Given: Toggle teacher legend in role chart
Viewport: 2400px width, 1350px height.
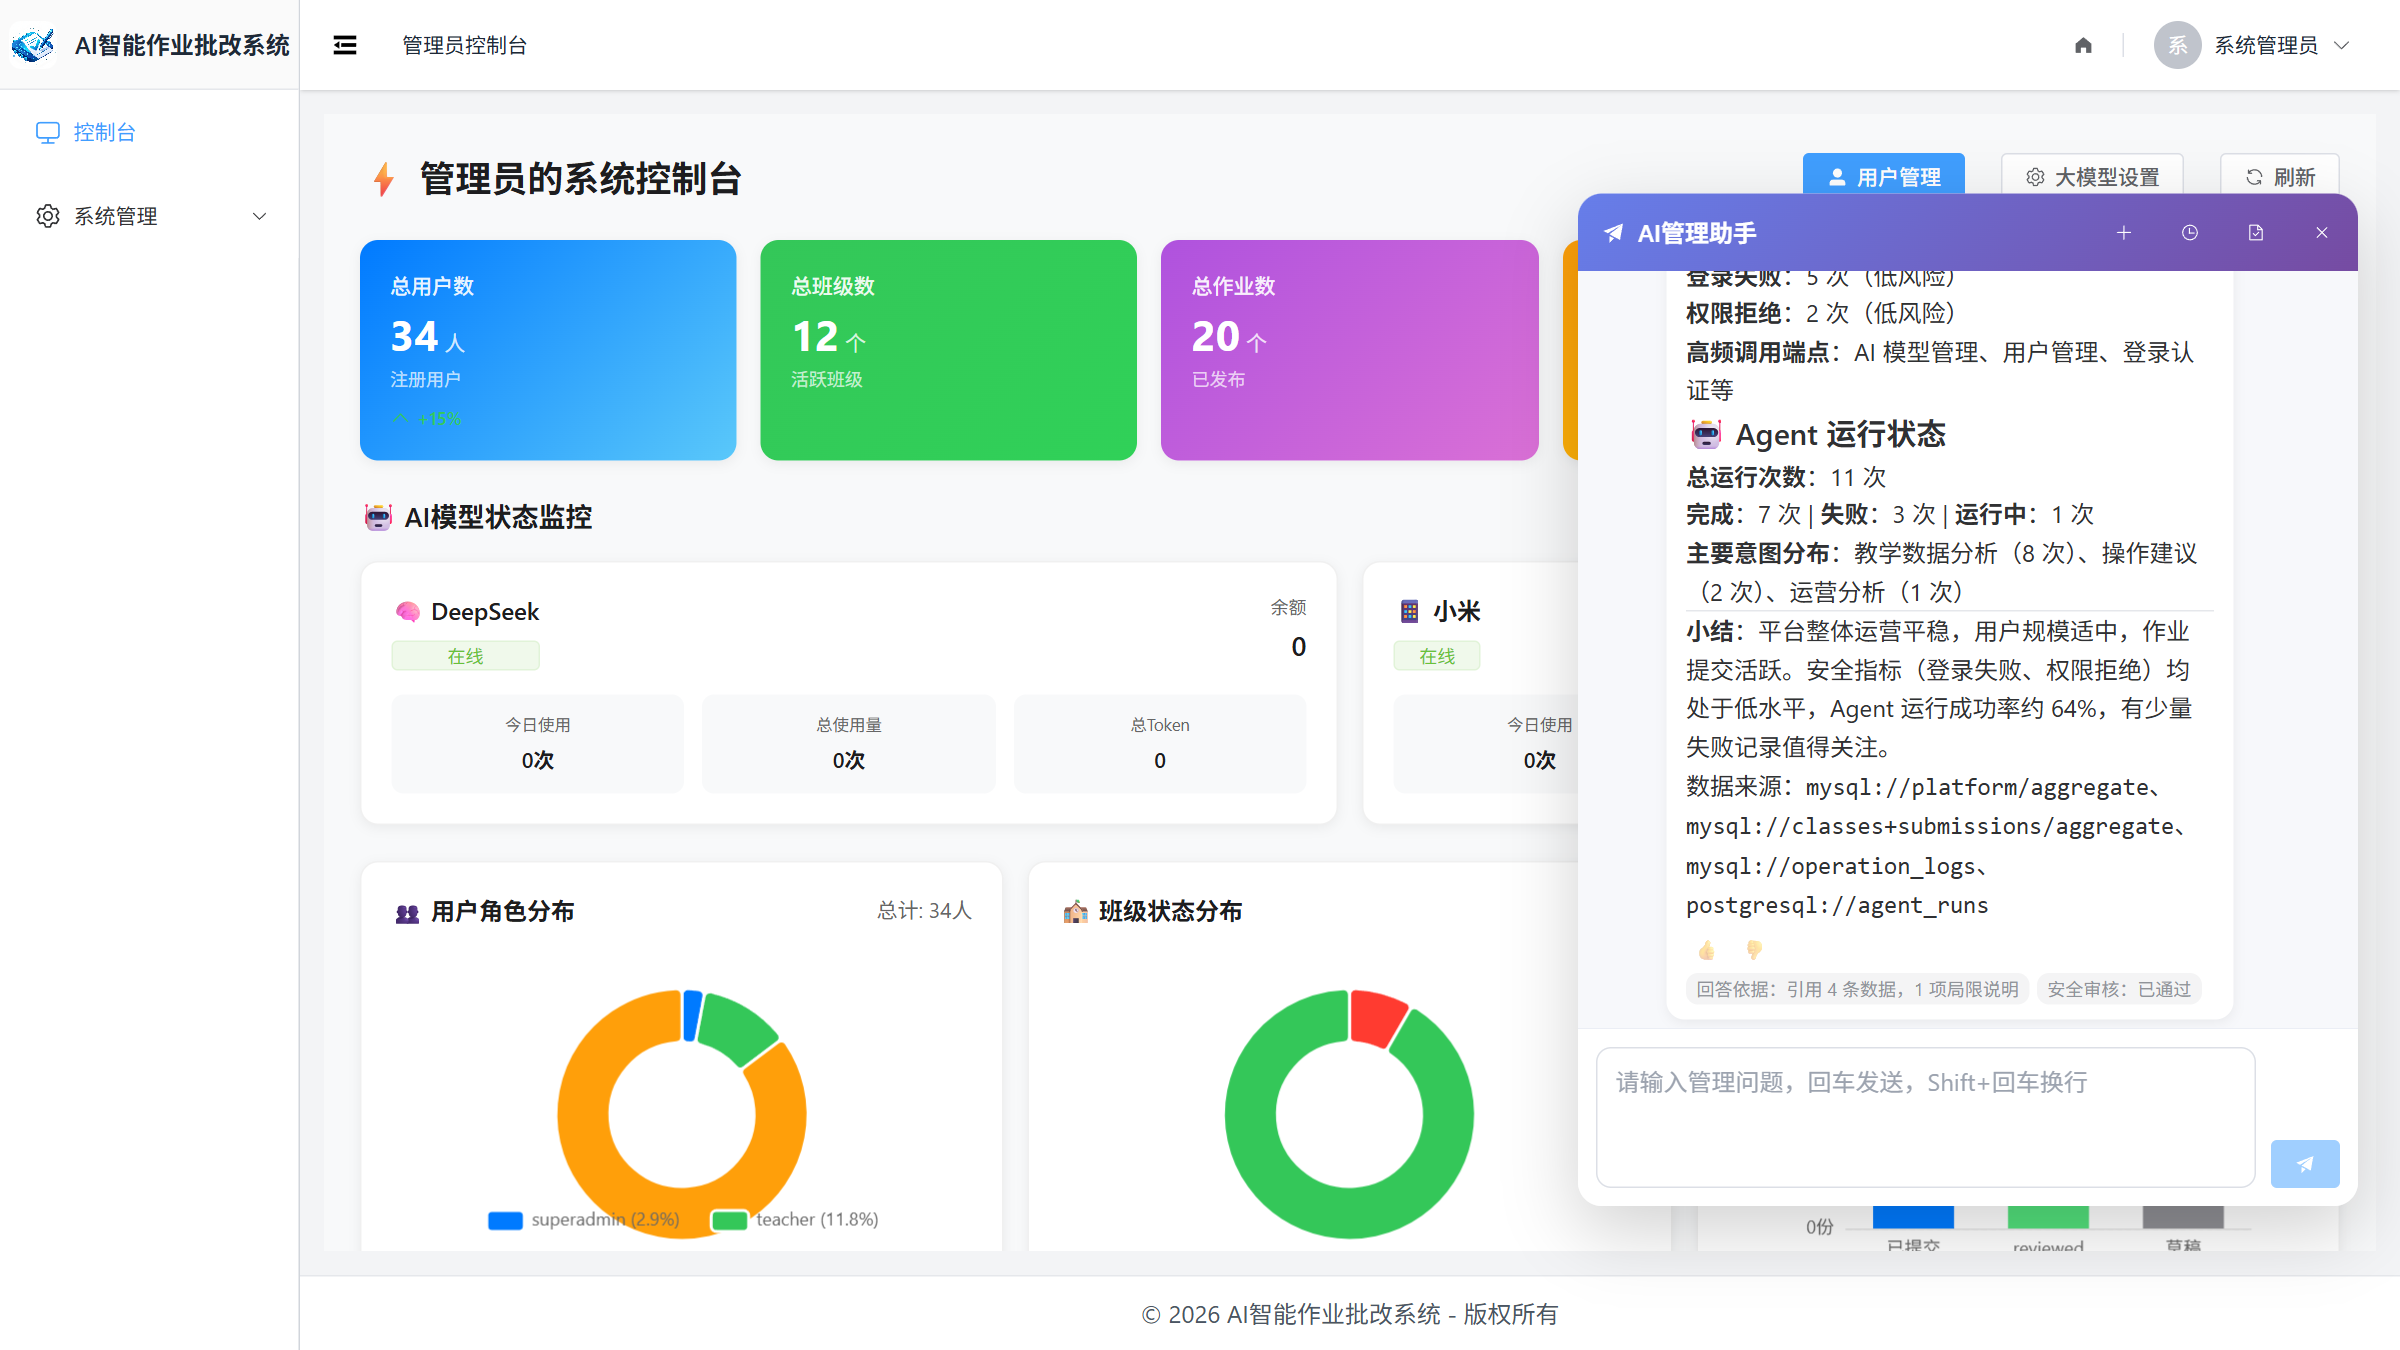Looking at the screenshot, I should click(795, 1220).
